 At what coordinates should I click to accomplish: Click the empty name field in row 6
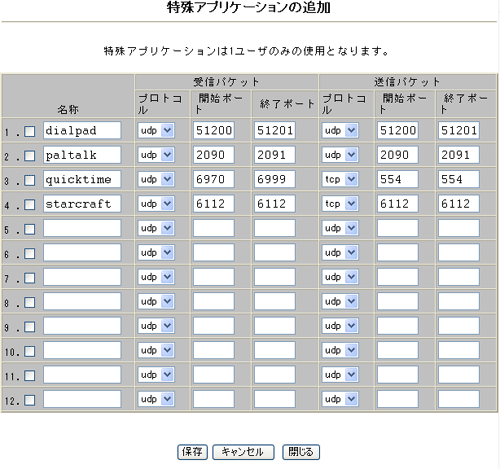pos(82,253)
